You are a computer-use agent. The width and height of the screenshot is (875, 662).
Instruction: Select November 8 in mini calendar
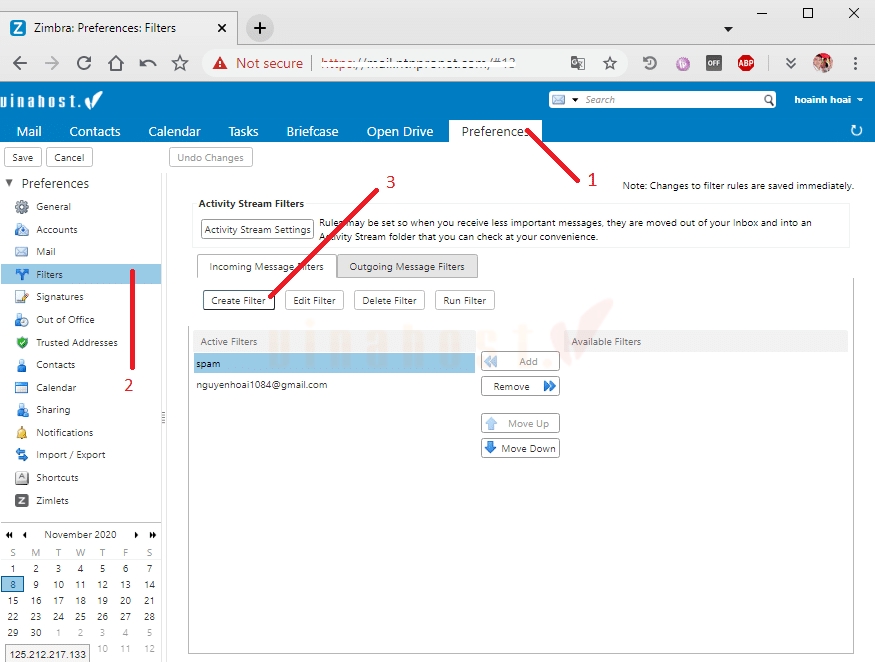(13, 584)
